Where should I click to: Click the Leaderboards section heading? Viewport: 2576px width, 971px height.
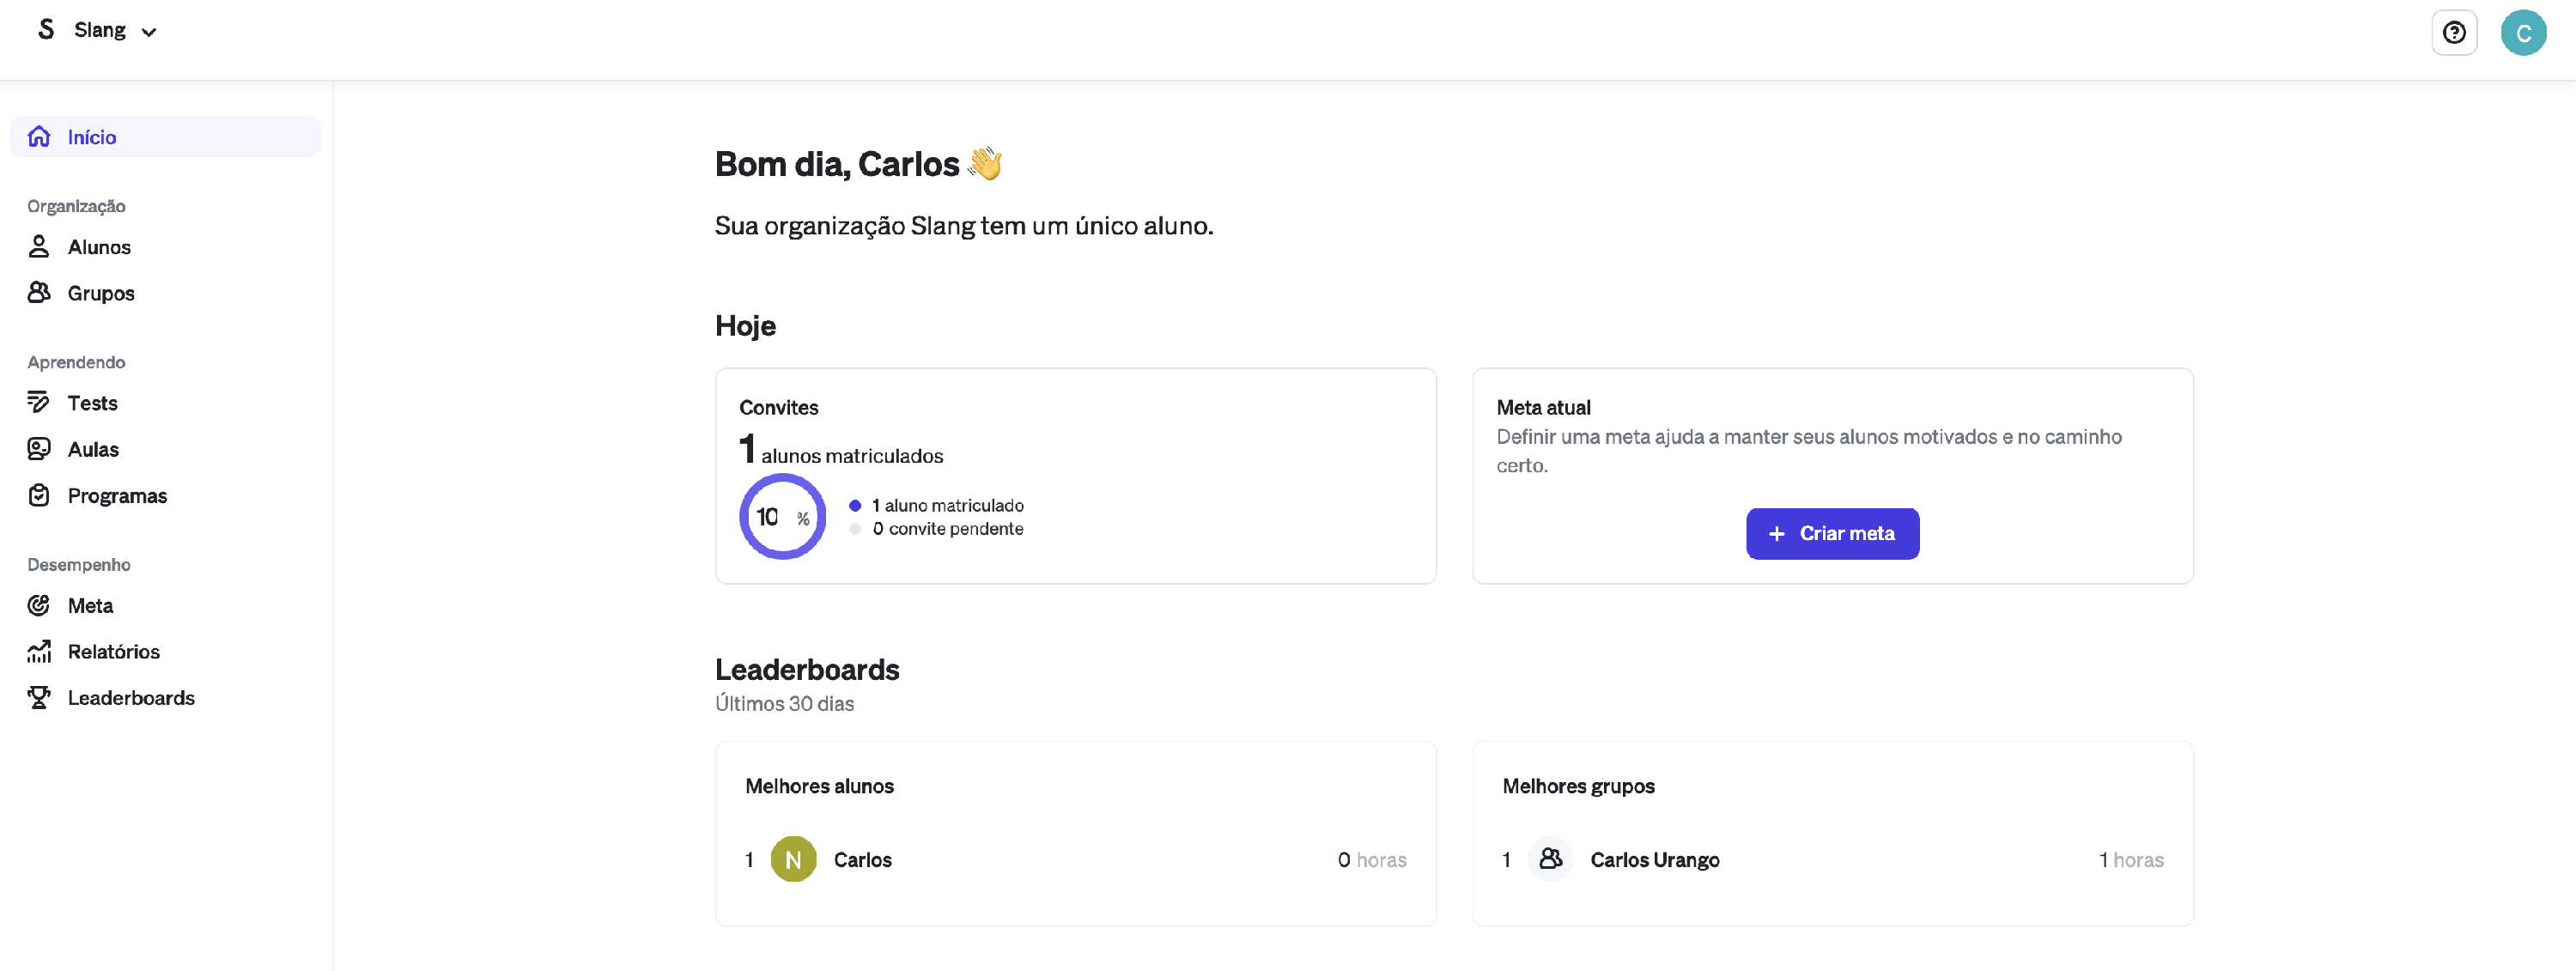tap(807, 670)
